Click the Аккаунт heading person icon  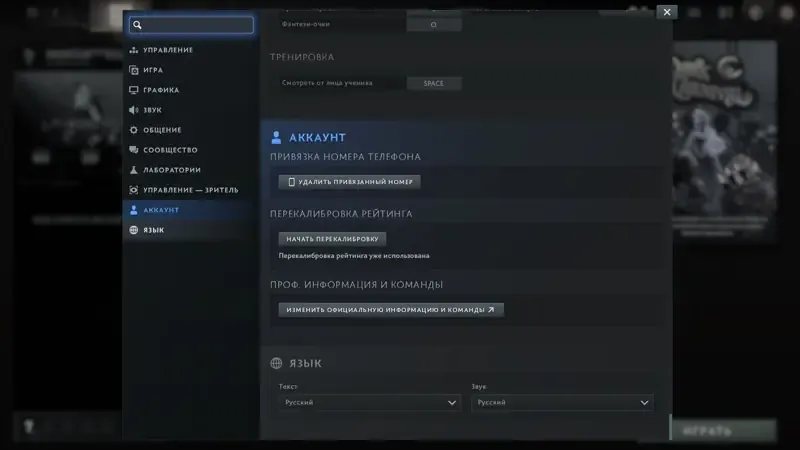tap(276, 137)
